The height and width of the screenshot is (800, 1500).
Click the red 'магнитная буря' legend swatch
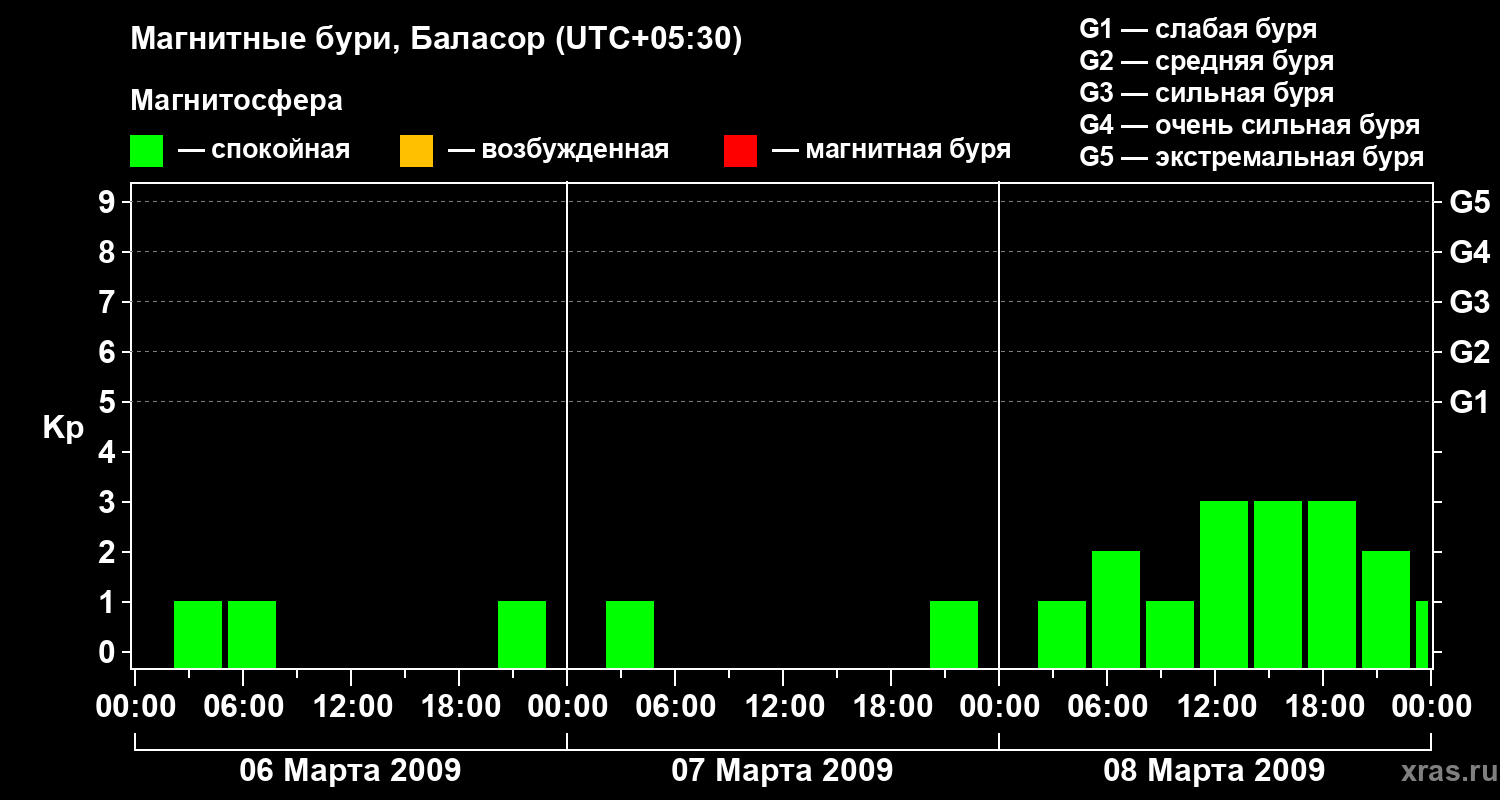click(740, 151)
